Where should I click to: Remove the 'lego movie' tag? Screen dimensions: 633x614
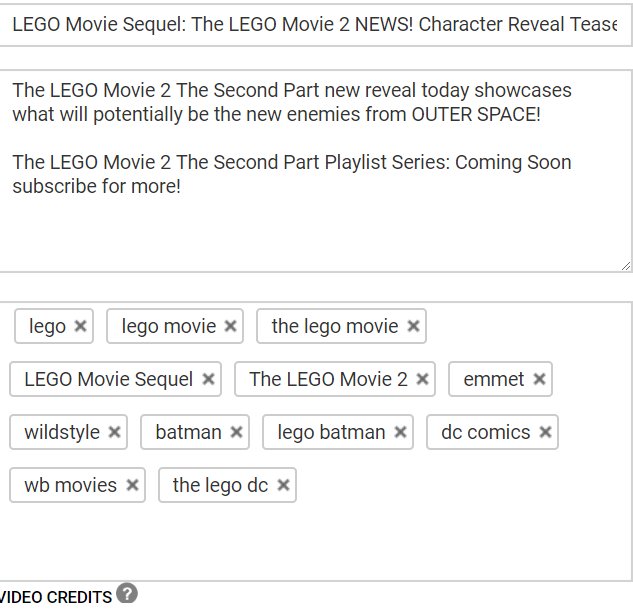click(231, 326)
